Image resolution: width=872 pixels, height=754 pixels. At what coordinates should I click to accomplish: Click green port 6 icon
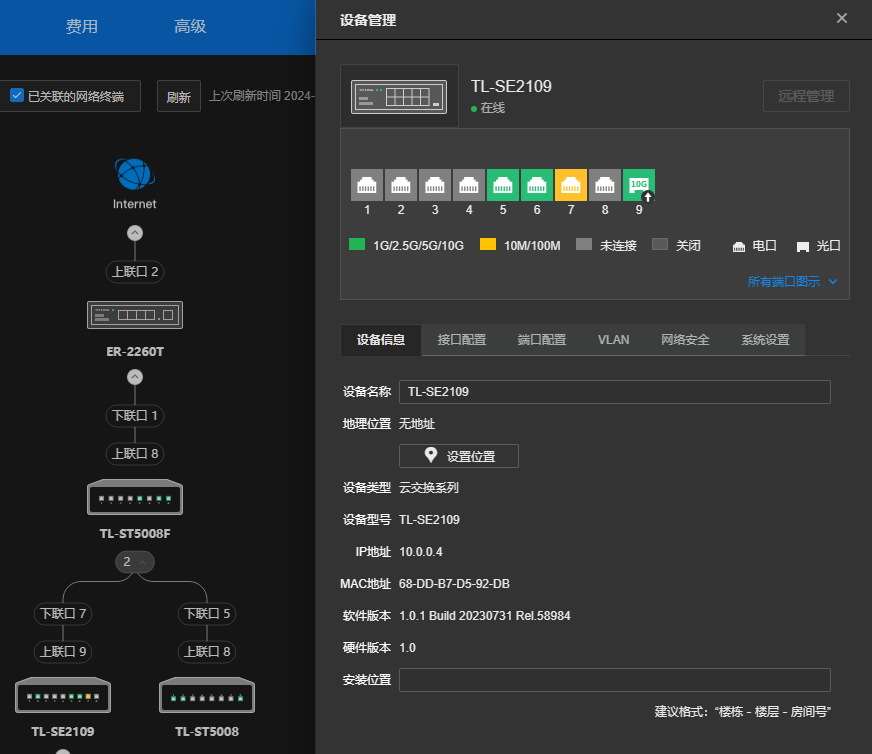[x=537, y=185]
